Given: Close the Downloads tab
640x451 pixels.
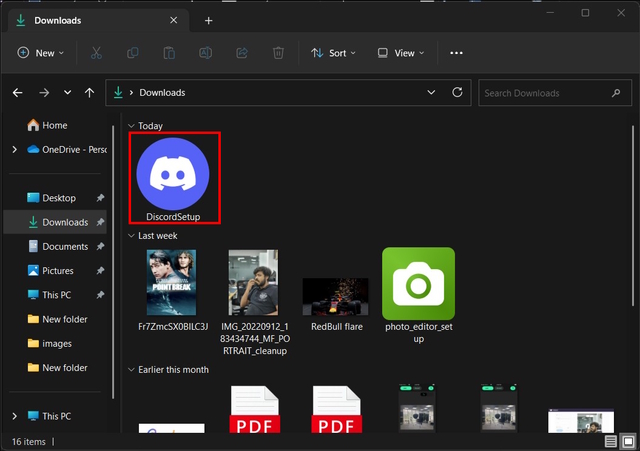Looking at the screenshot, I should point(173,20).
